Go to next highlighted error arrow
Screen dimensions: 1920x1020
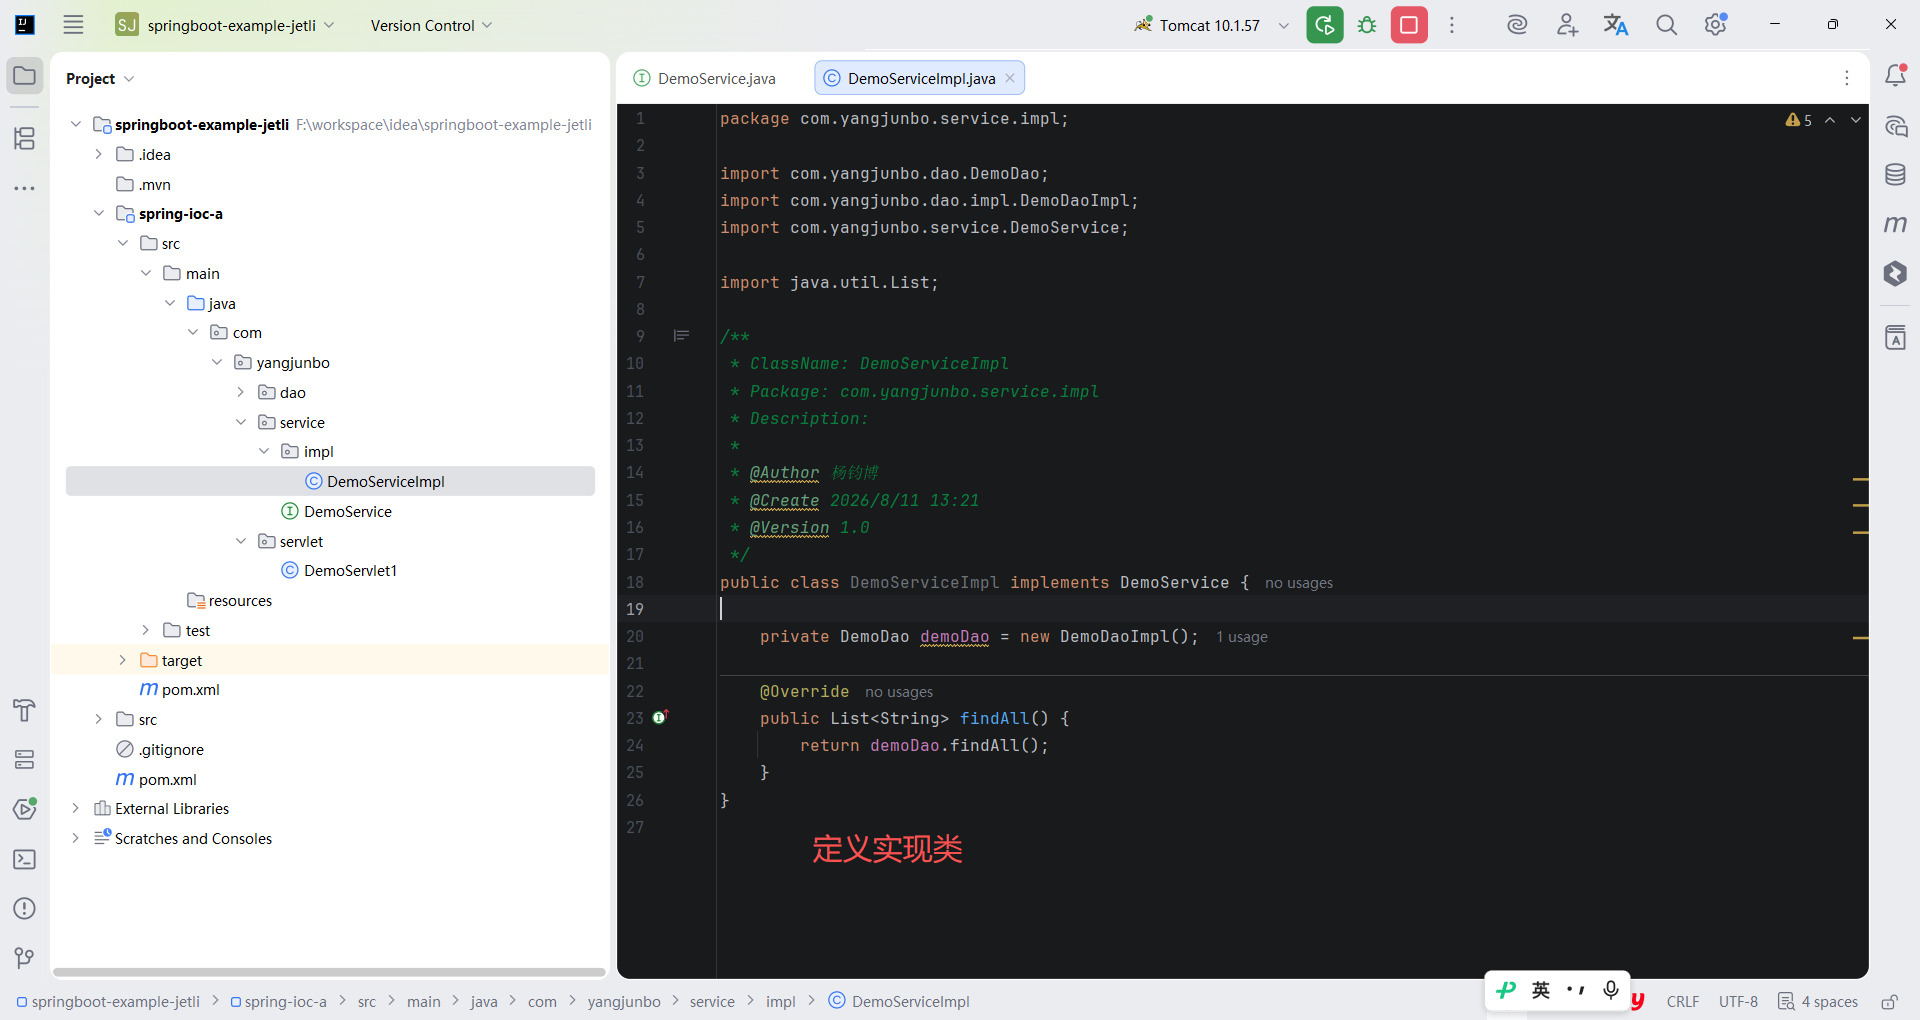[x=1856, y=120]
